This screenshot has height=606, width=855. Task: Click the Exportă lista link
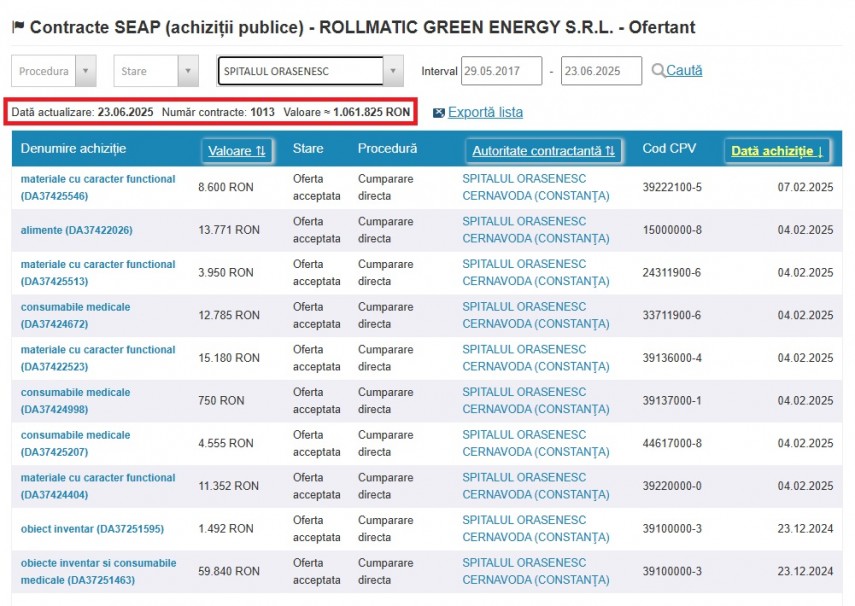pyautogui.click(x=485, y=112)
